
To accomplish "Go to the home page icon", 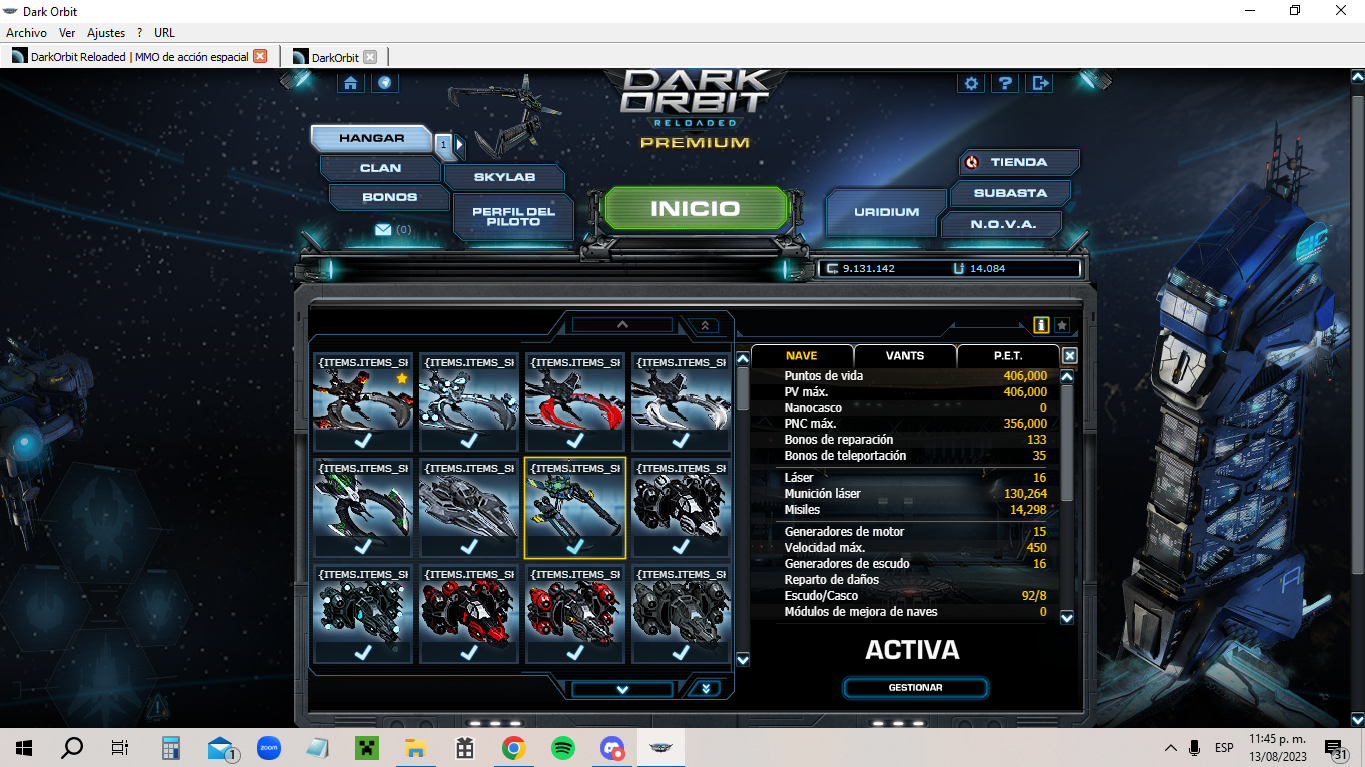I will pyautogui.click(x=351, y=83).
